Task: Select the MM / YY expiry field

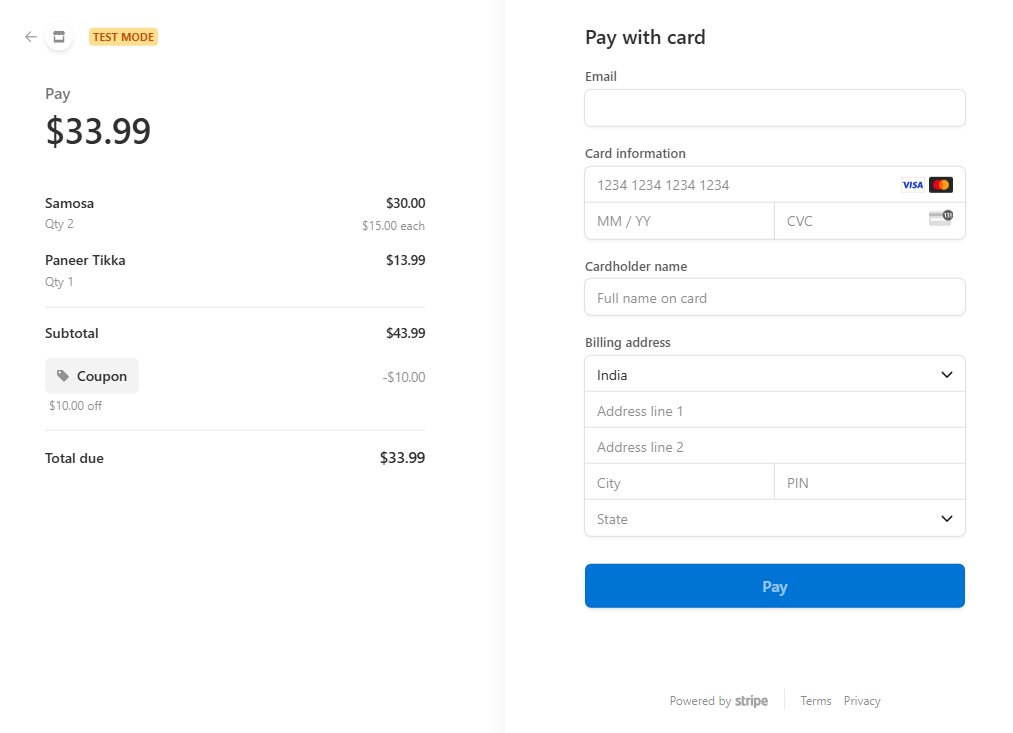Action: point(680,221)
